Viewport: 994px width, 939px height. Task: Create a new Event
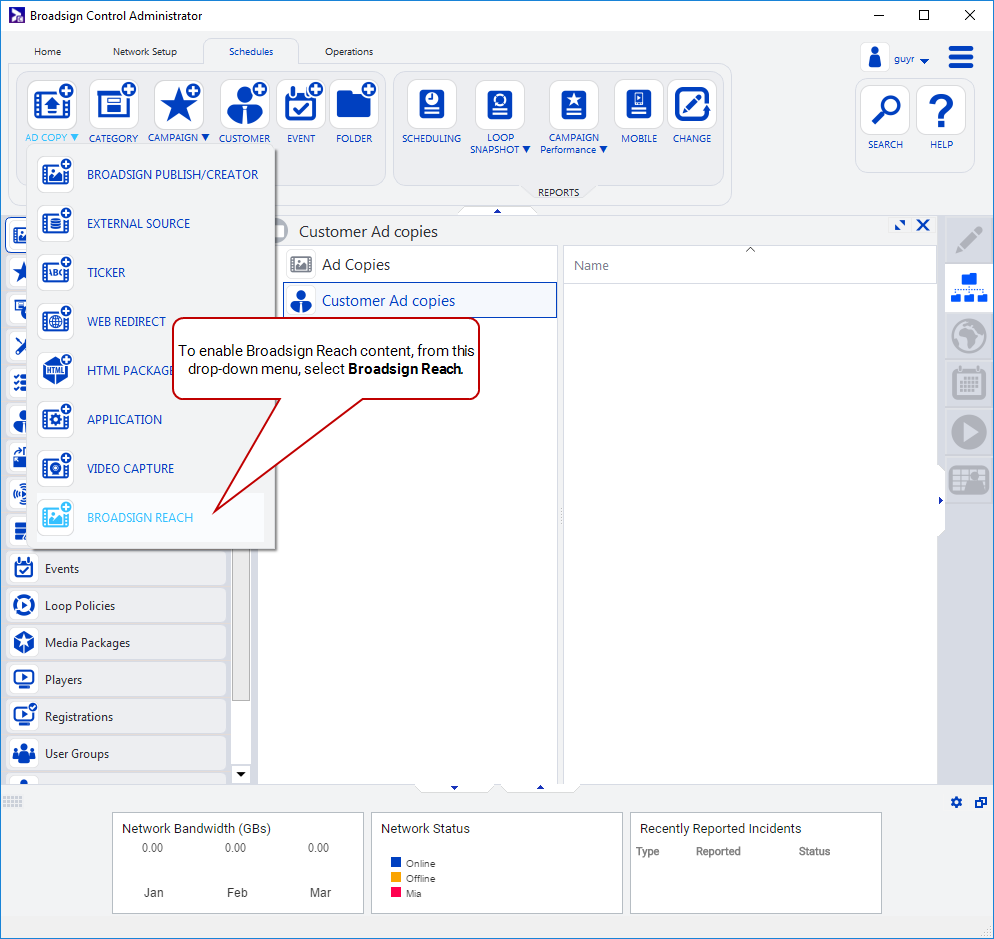point(301,104)
